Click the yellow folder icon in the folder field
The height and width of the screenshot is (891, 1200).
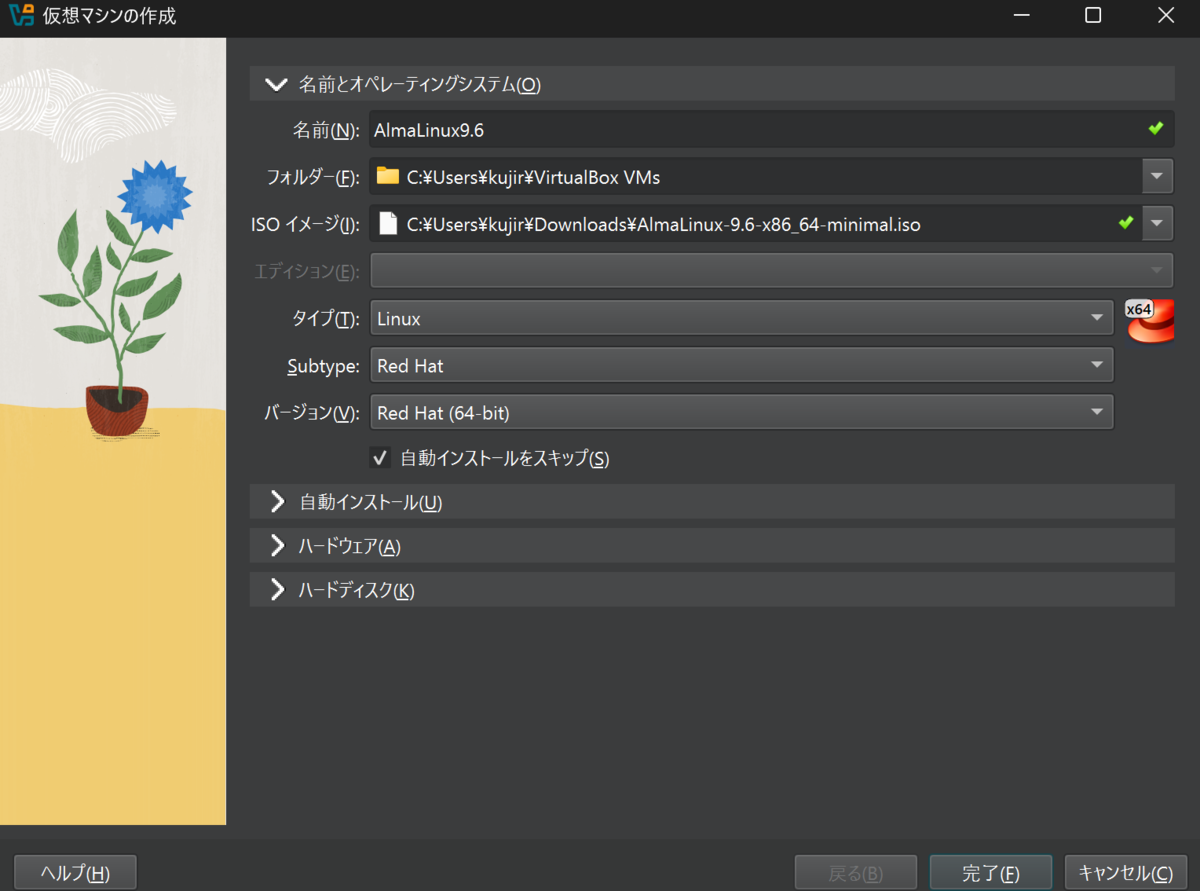pyautogui.click(x=388, y=177)
